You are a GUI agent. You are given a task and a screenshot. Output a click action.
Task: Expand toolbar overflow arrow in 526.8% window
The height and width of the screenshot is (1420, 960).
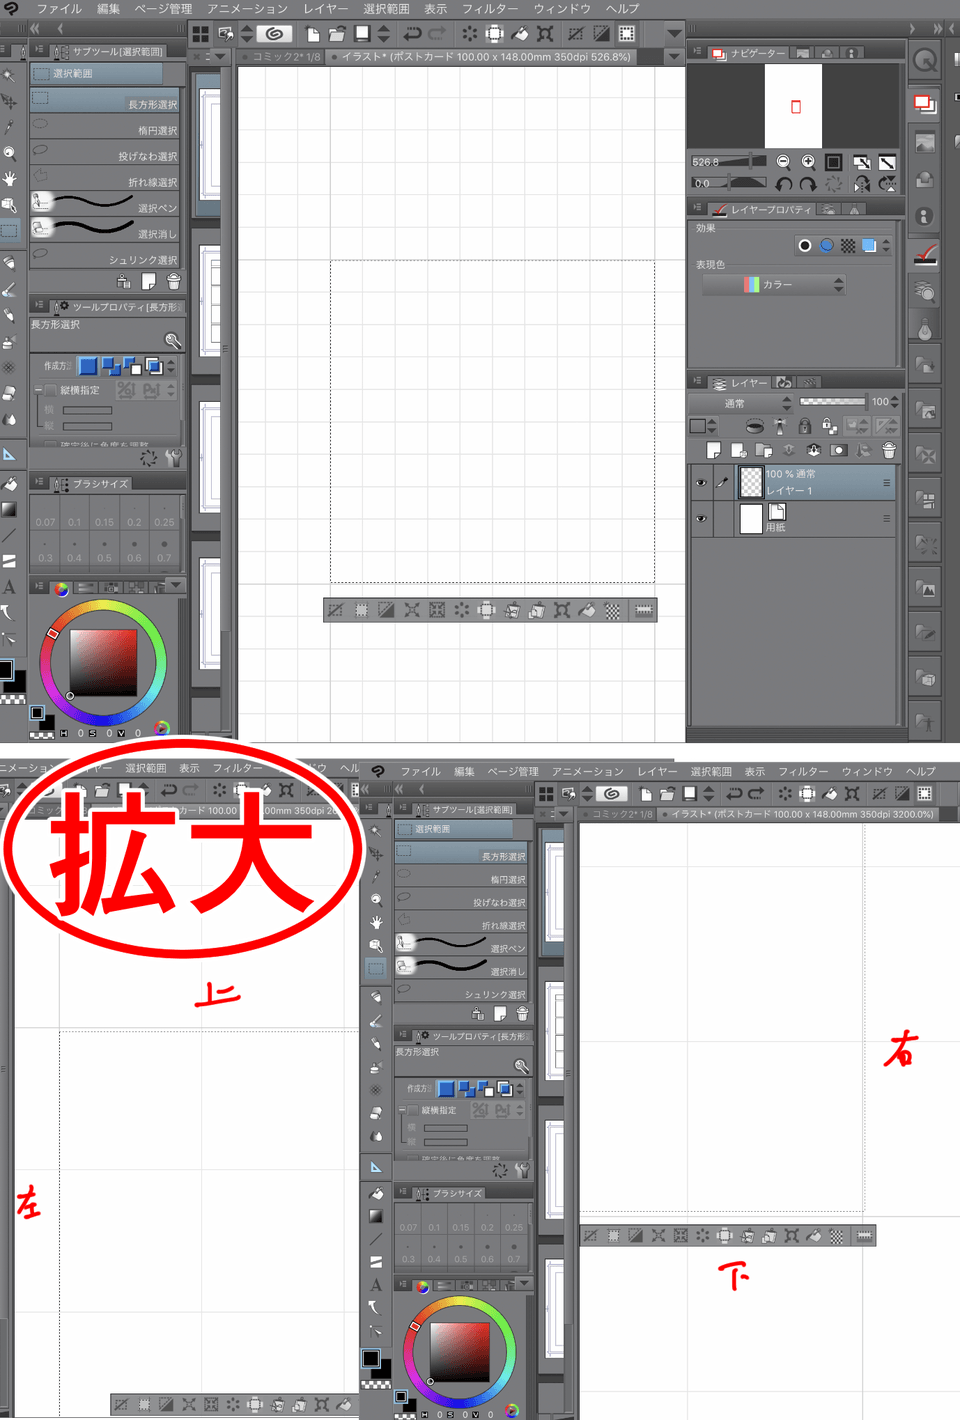point(674,34)
